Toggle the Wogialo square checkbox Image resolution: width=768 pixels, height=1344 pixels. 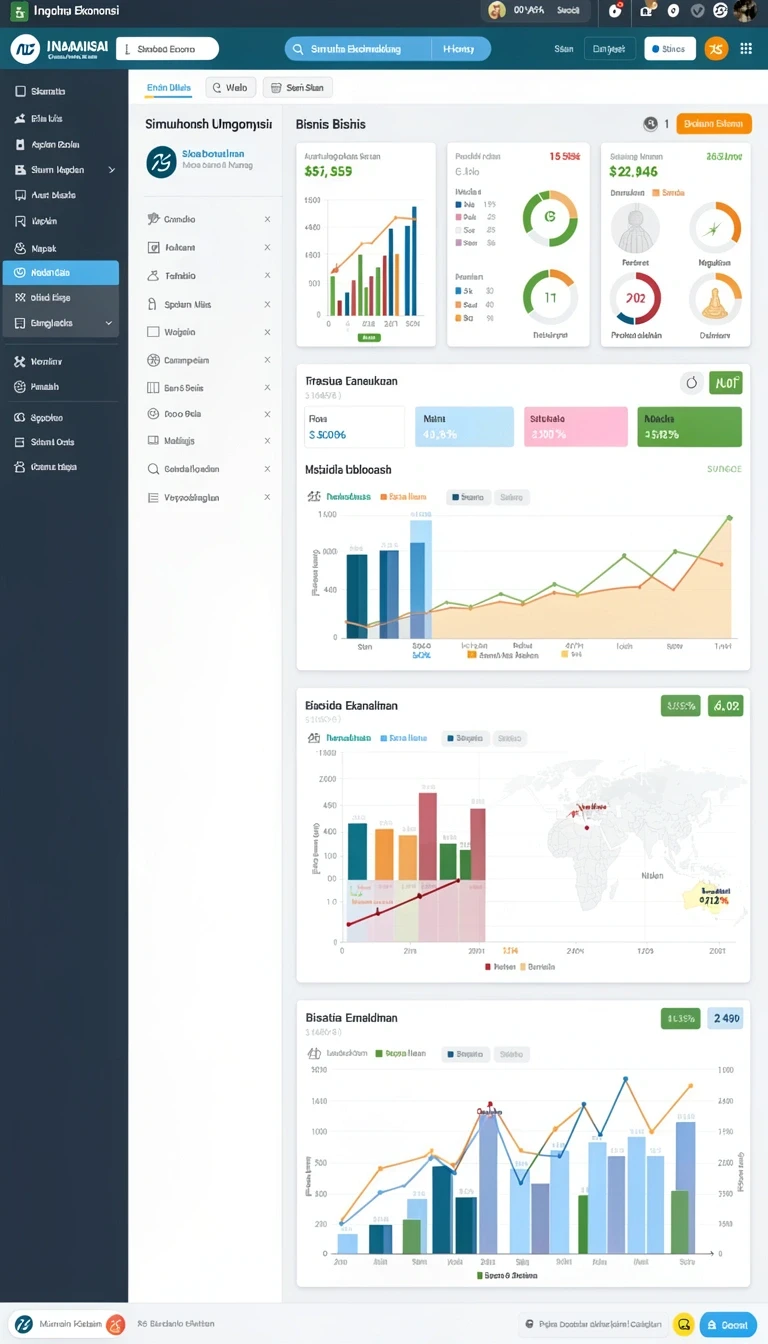click(153, 331)
